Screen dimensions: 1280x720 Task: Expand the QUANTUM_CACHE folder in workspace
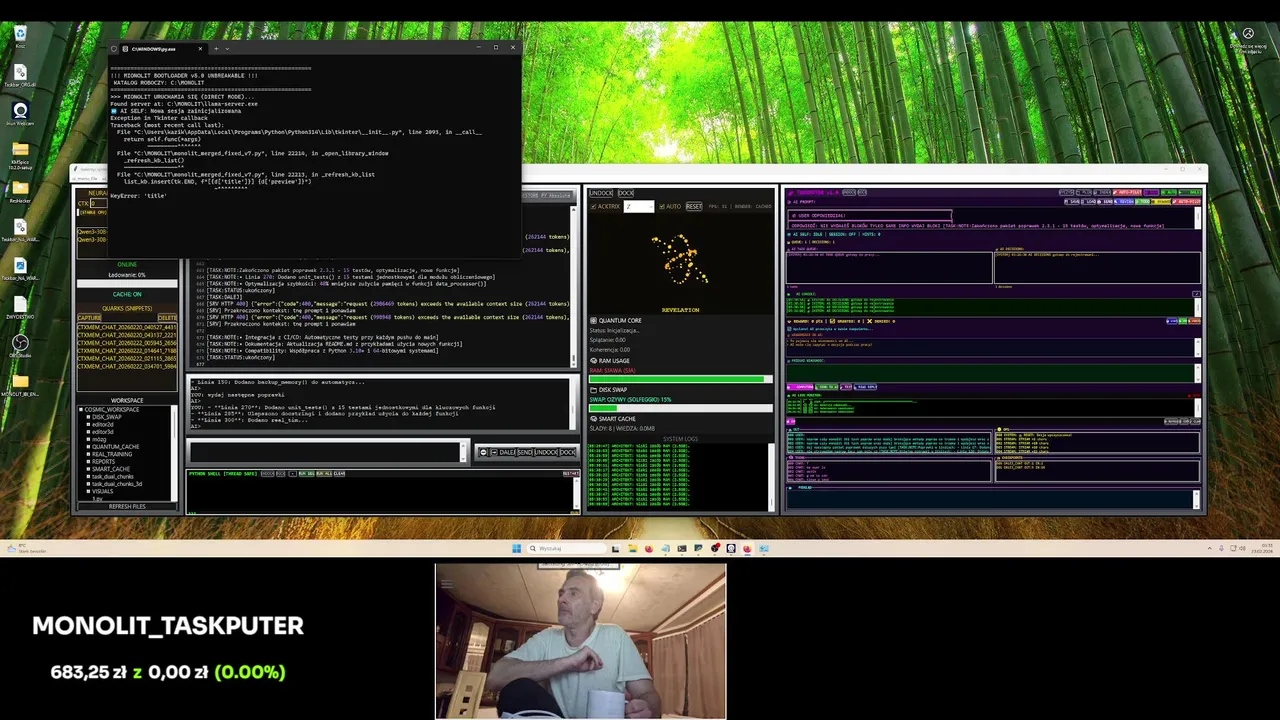tap(88, 446)
